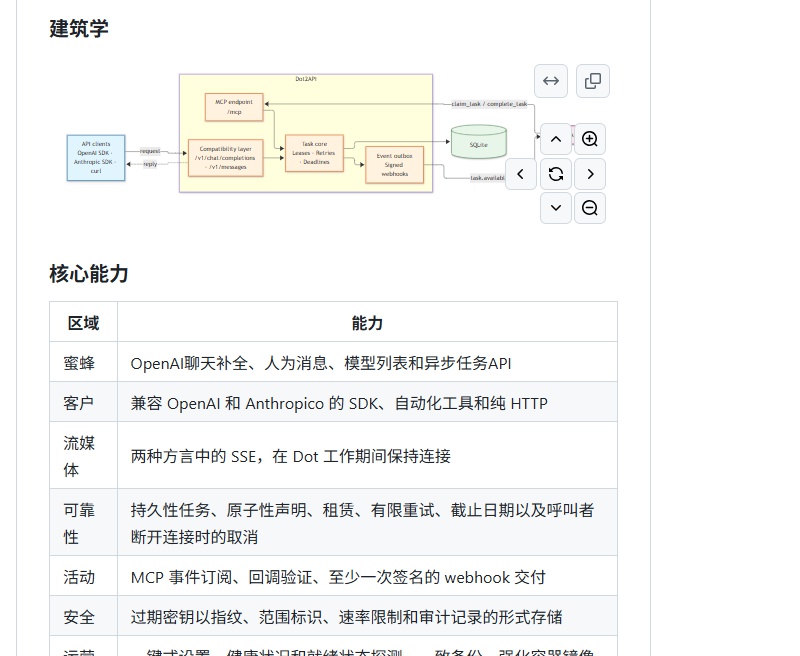Click the 持久性任务 capability description
Viewport: 800px width, 656px height.
click(x=362, y=523)
